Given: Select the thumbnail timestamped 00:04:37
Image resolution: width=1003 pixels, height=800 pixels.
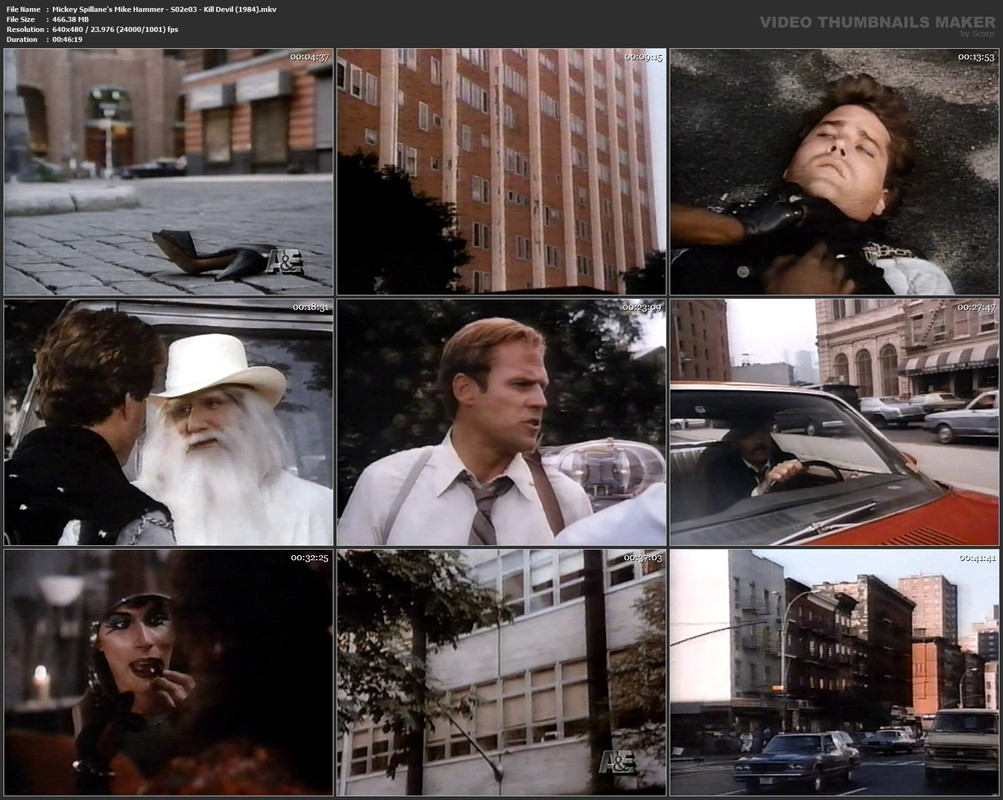Looking at the screenshot, I should pyautogui.click(x=168, y=171).
